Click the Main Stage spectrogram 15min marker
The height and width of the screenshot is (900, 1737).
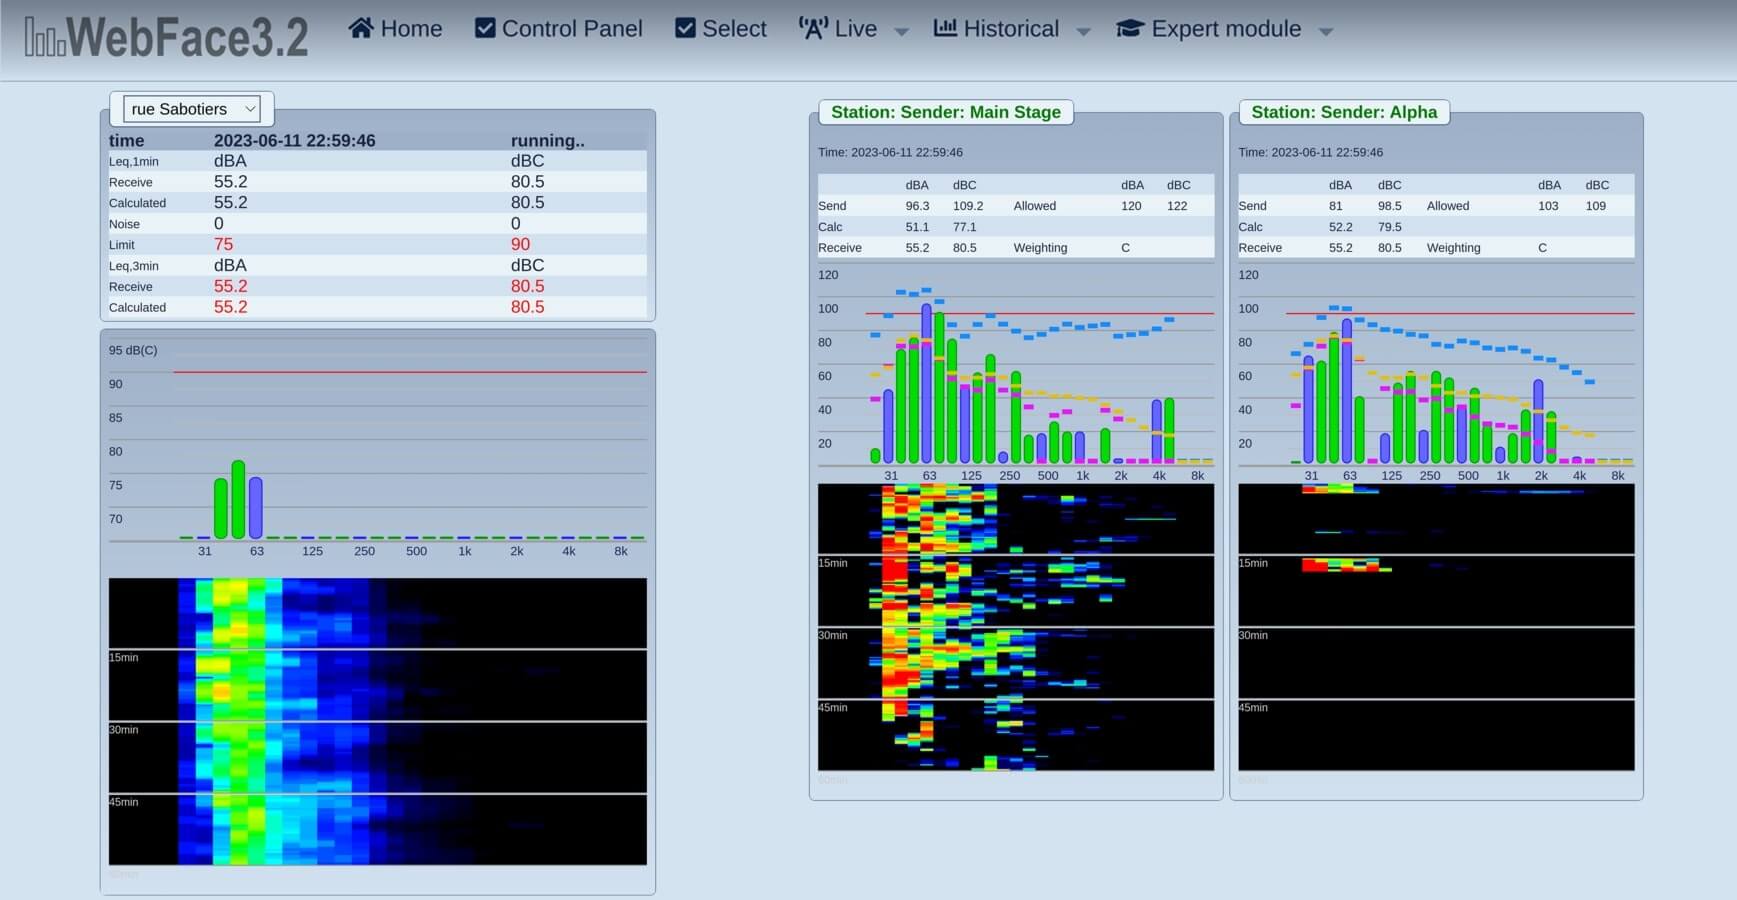(832, 563)
